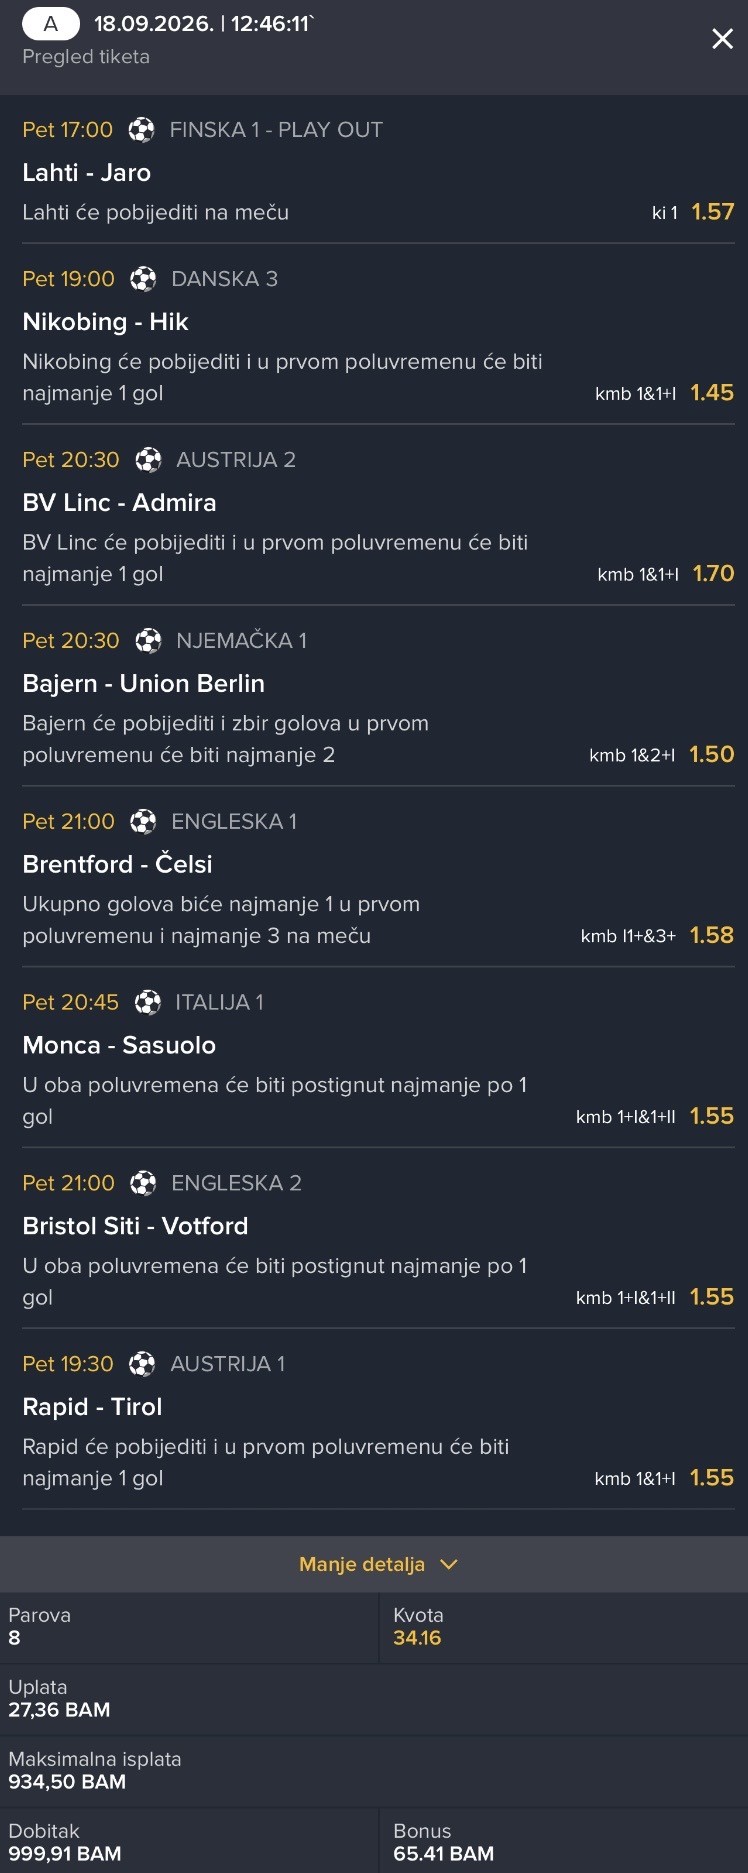Click the Manje detalja text
Screen dimensions: 748x1873
[362, 1564]
